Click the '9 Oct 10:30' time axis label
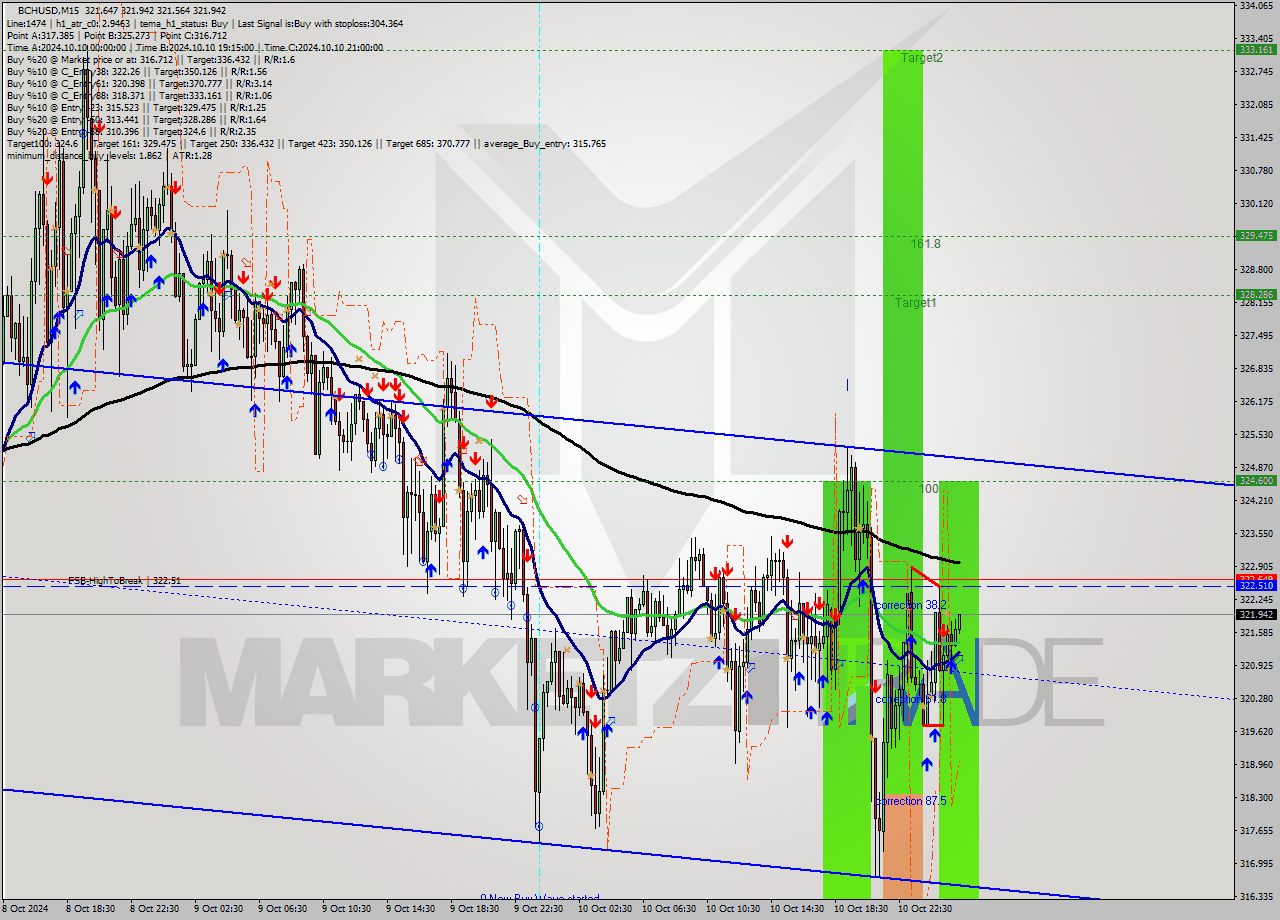Image resolution: width=1280 pixels, height=920 pixels. click(x=346, y=909)
